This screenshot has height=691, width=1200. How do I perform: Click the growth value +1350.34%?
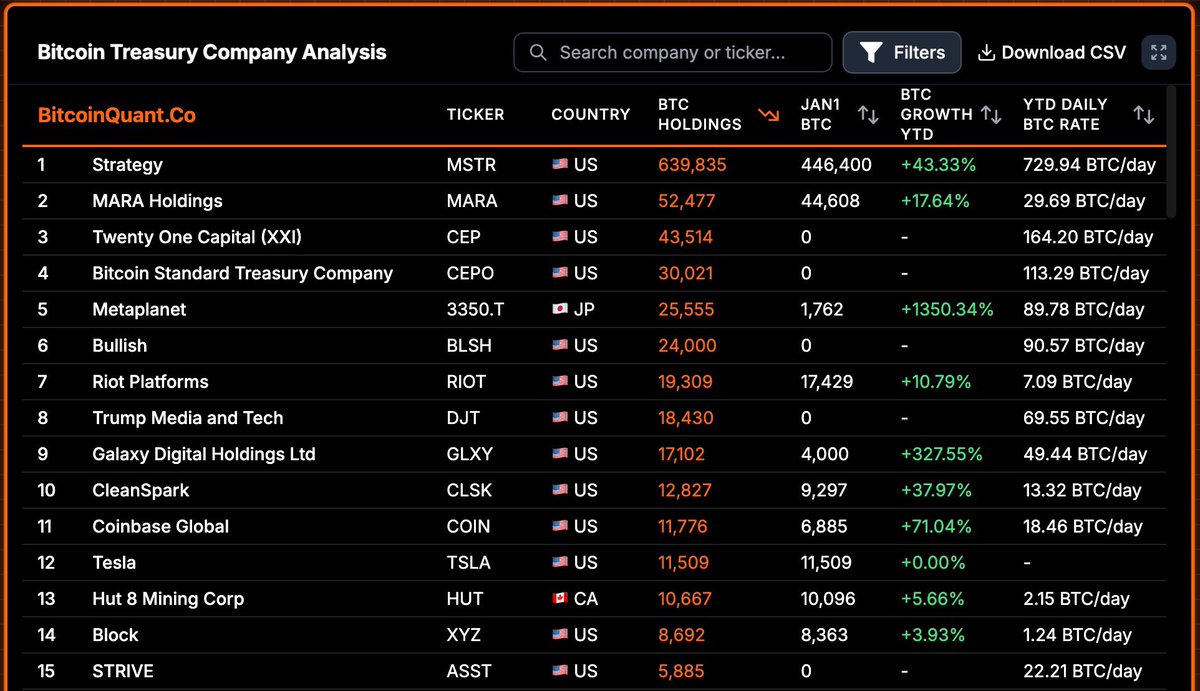tap(947, 310)
